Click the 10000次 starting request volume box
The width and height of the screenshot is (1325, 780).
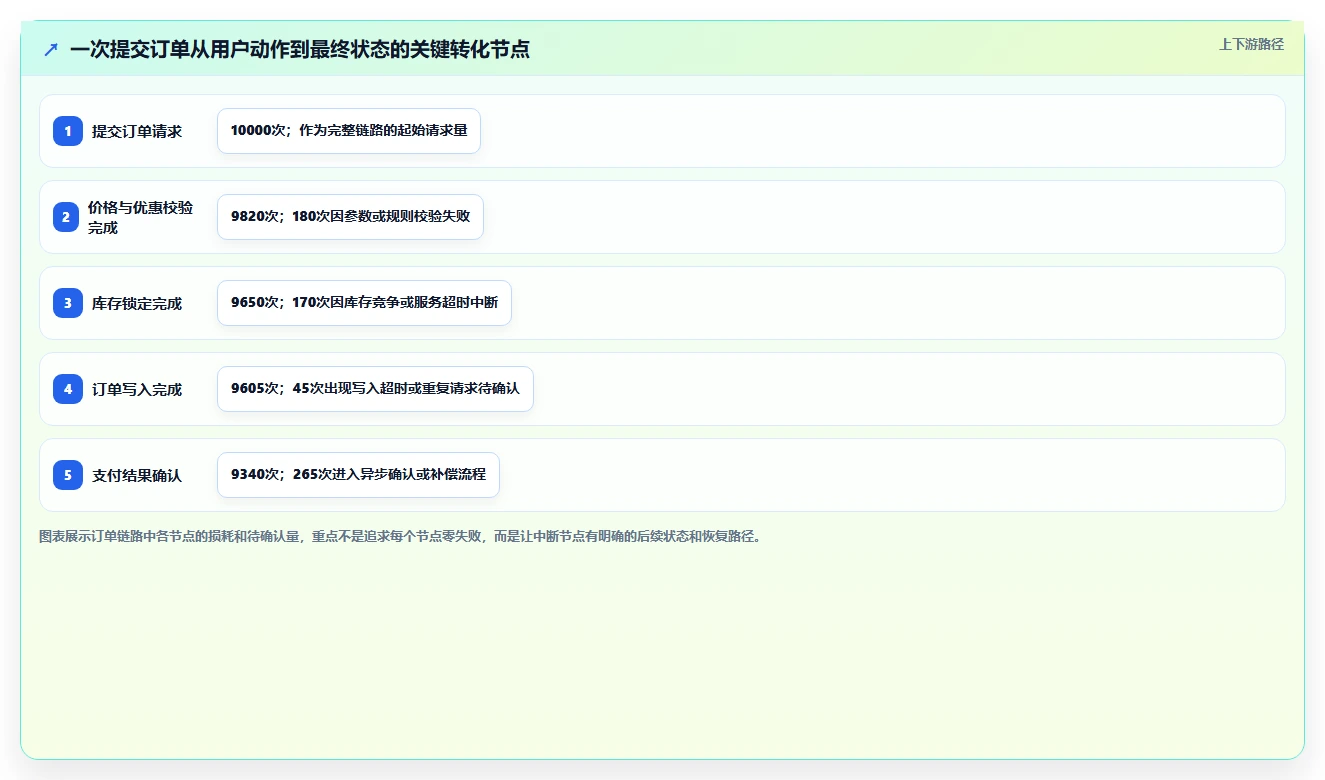click(x=349, y=131)
